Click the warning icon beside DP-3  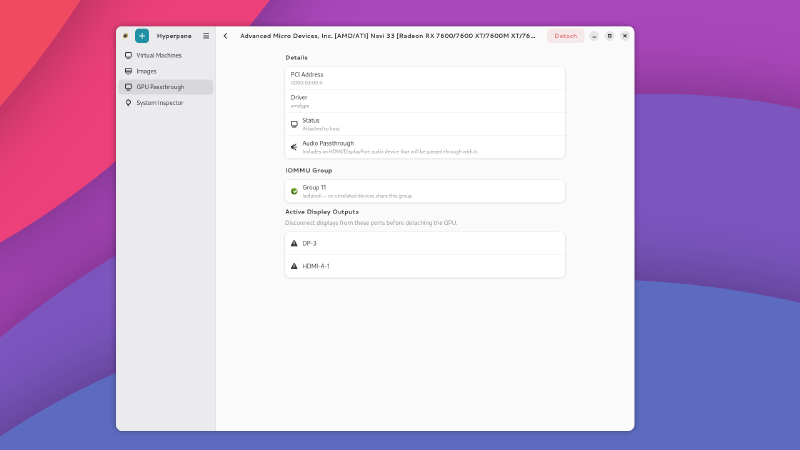[294, 243]
